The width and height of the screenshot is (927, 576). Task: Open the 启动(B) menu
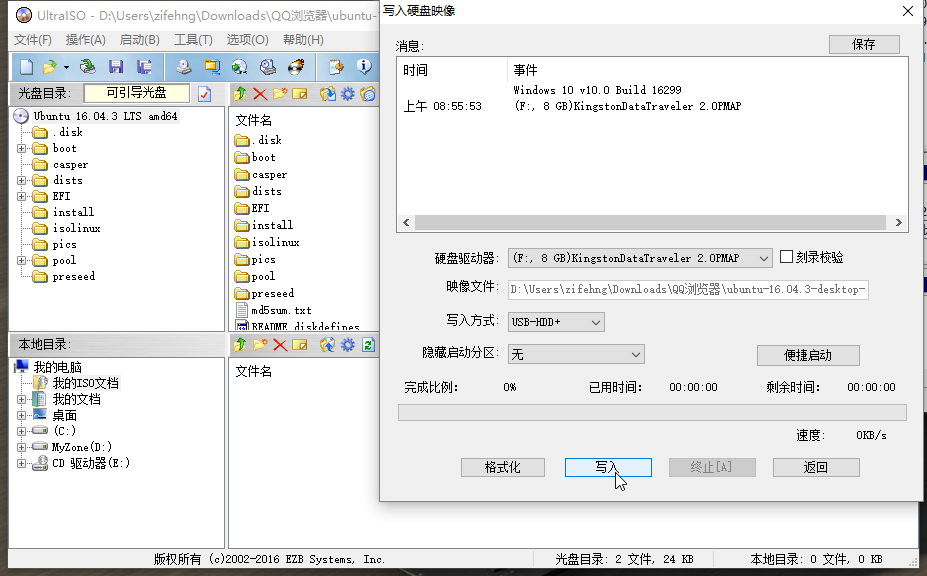tap(140, 40)
